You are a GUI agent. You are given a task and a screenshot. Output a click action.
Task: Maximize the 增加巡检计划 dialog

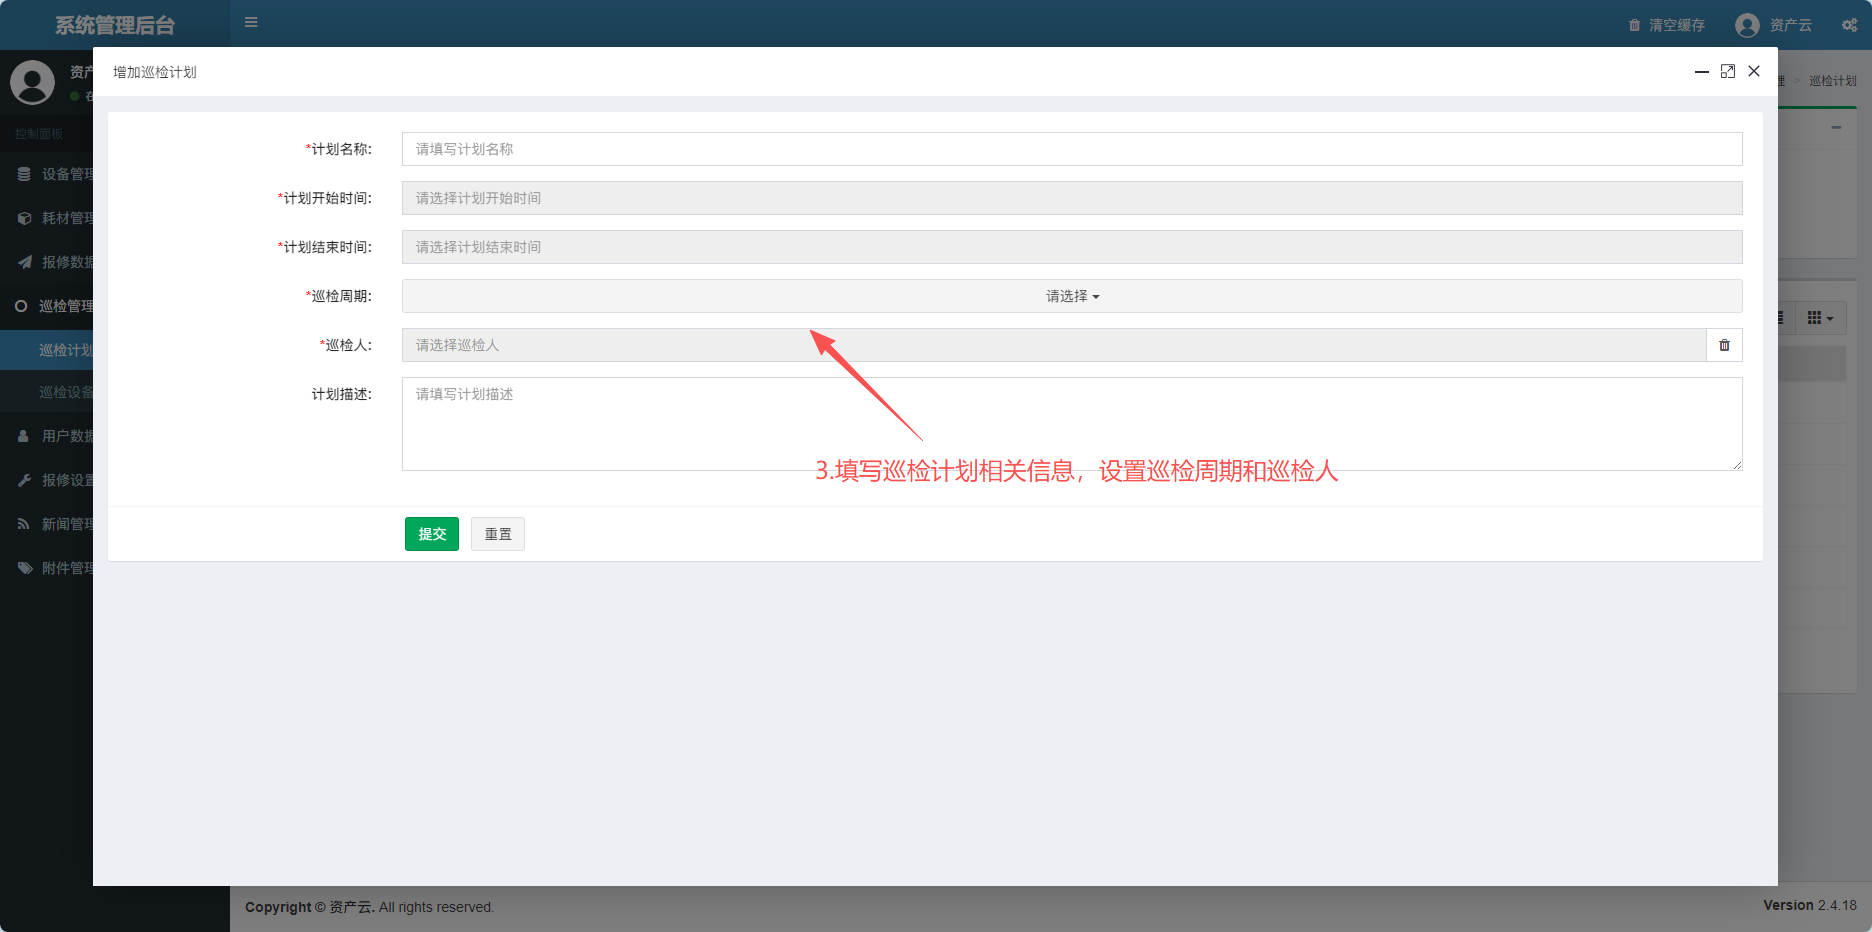(x=1727, y=71)
